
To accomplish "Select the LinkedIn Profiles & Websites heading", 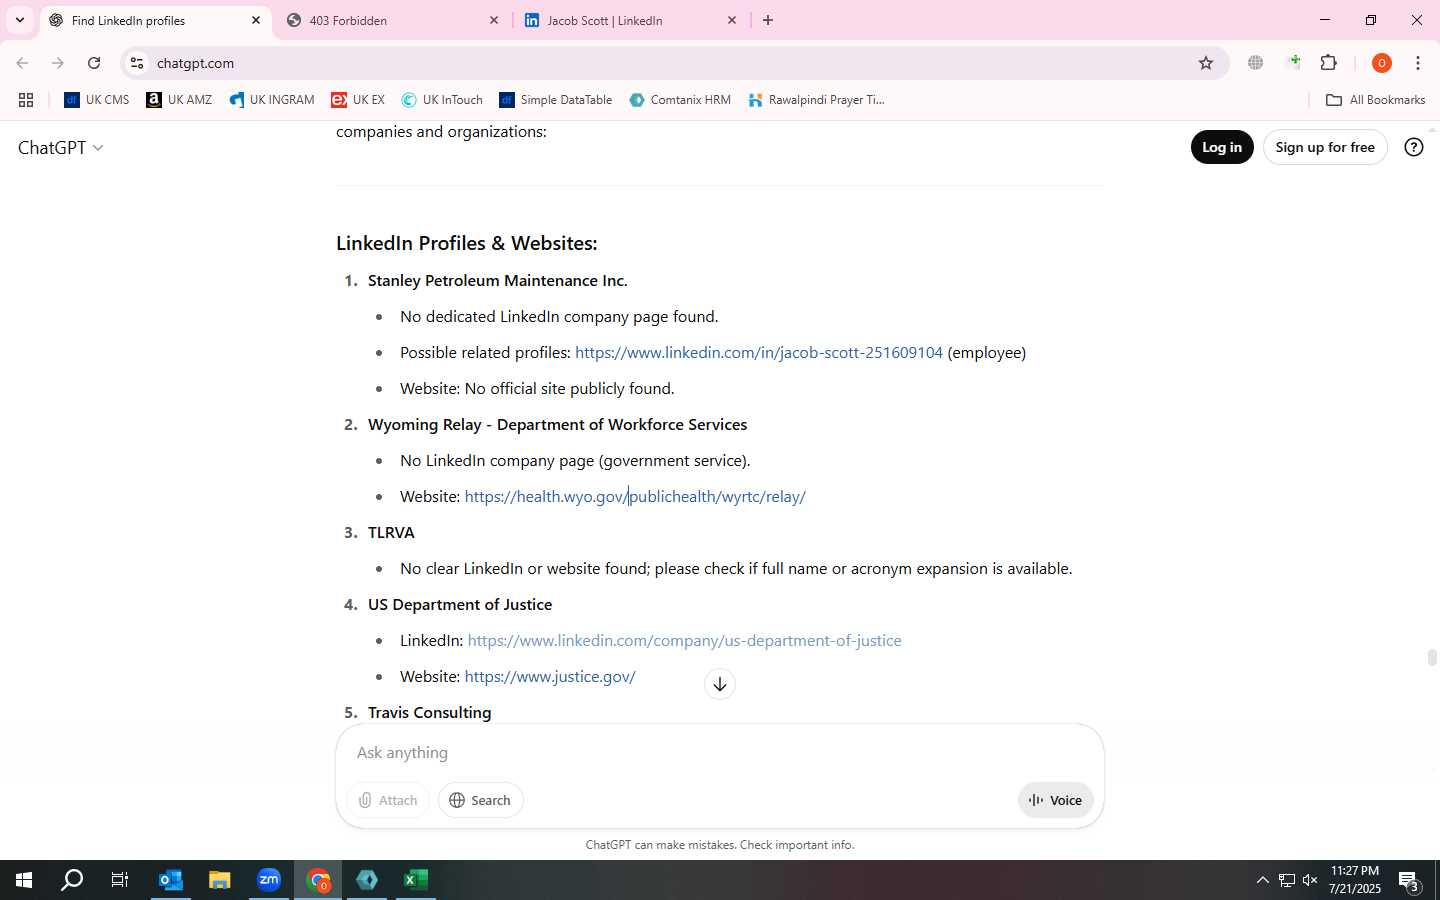I will pyautogui.click(x=467, y=243).
